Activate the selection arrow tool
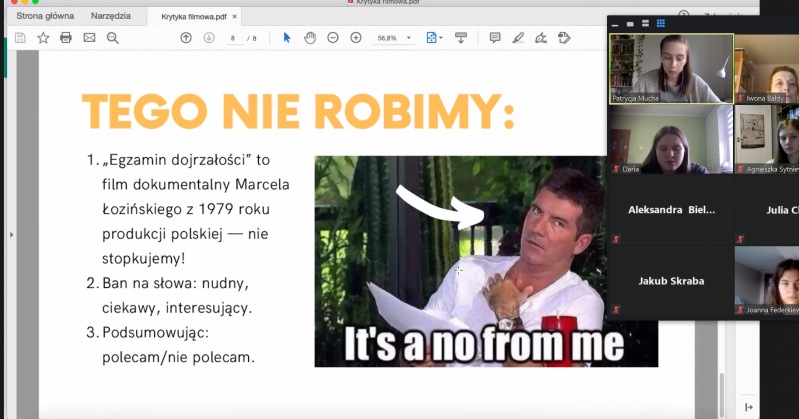Screen dimensions: 799x419 click(x=287, y=38)
